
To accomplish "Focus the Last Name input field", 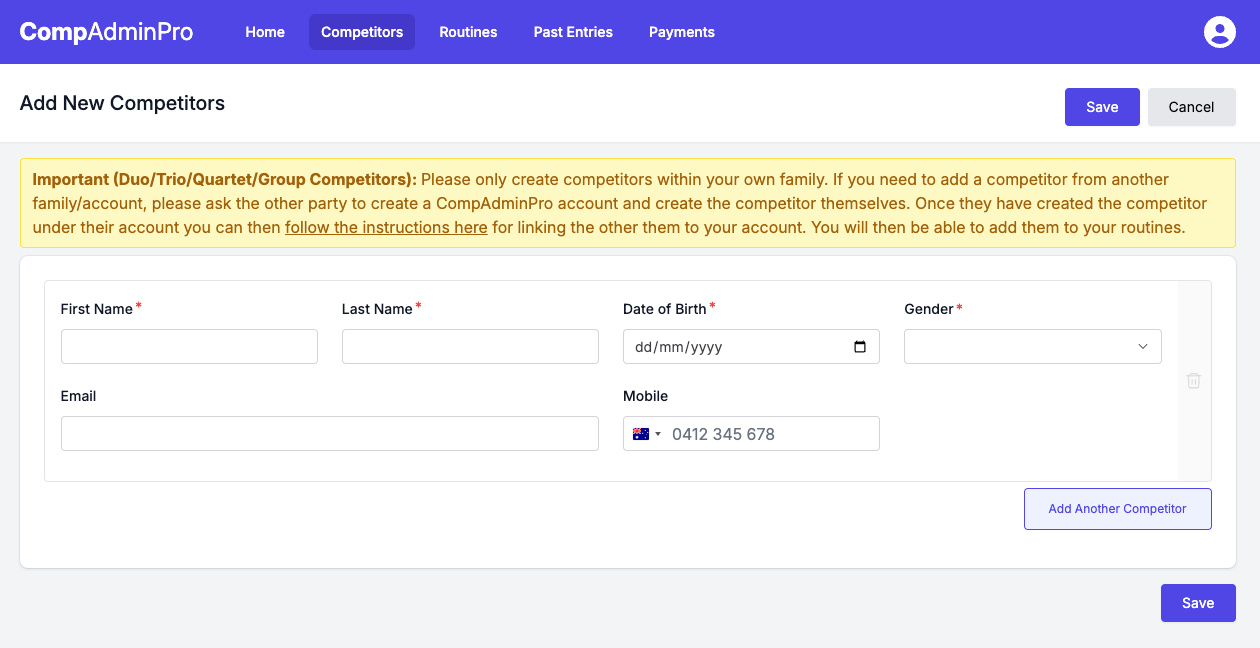I will (x=470, y=346).
